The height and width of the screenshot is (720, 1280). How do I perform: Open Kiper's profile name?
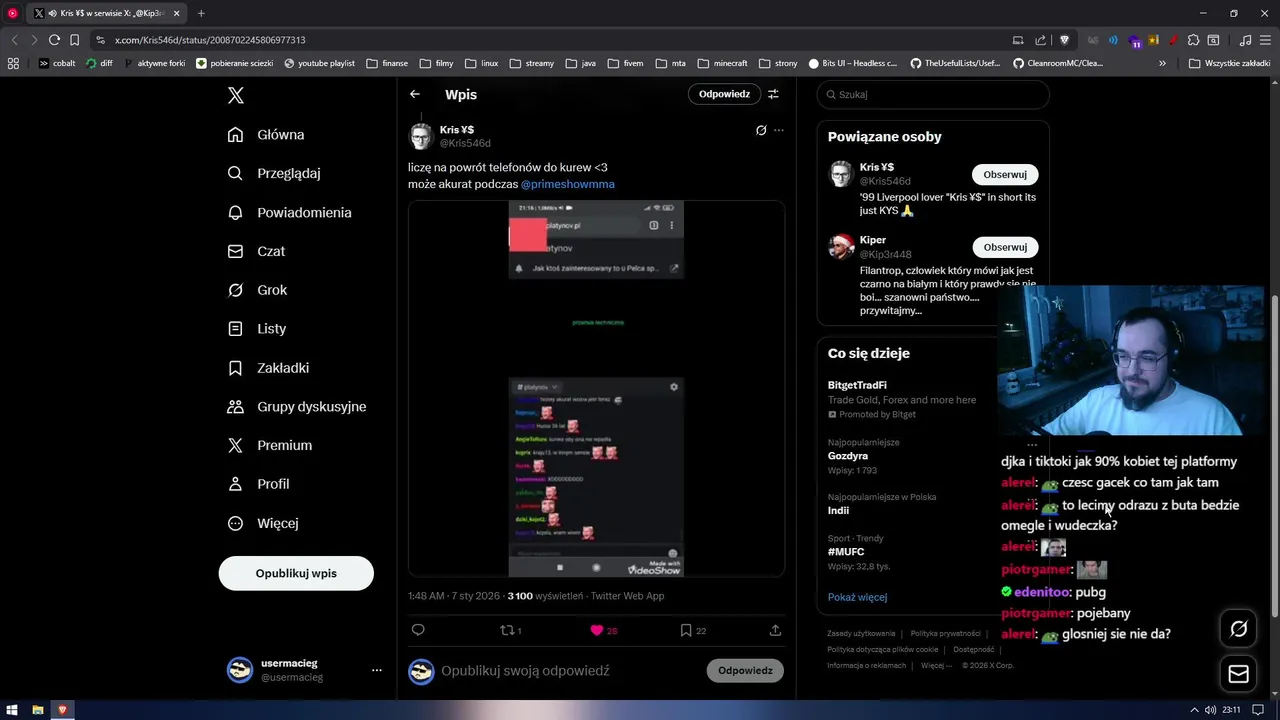pos(873,240)
